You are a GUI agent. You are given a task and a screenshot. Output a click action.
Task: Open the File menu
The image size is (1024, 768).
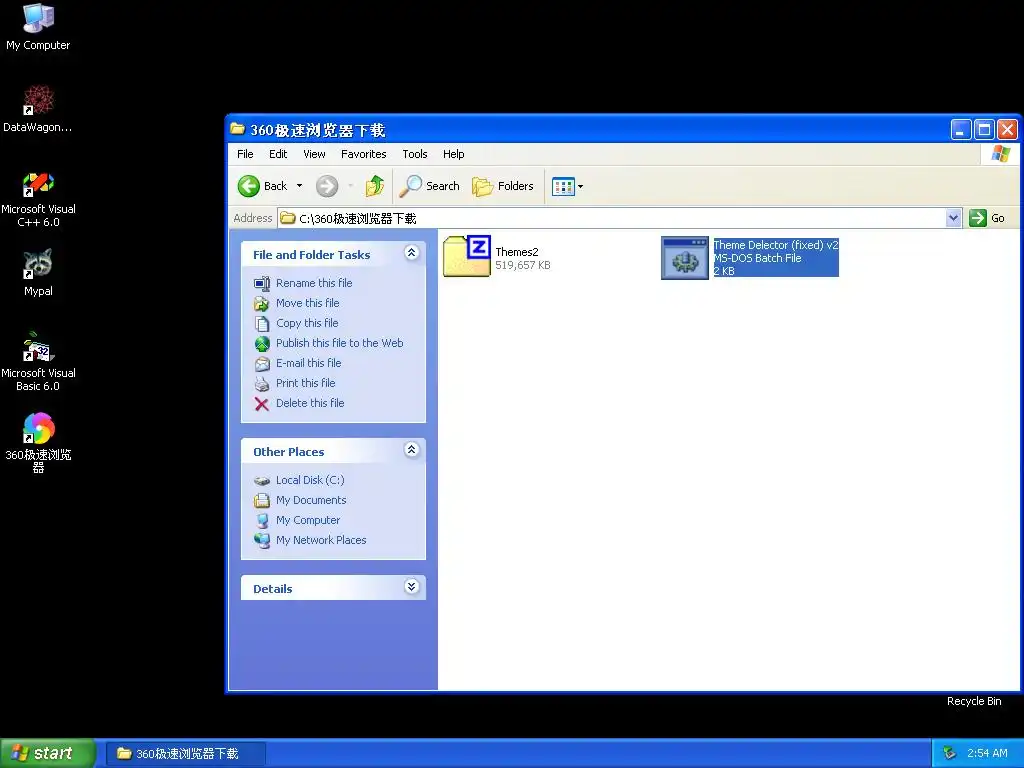pos(245,154)
